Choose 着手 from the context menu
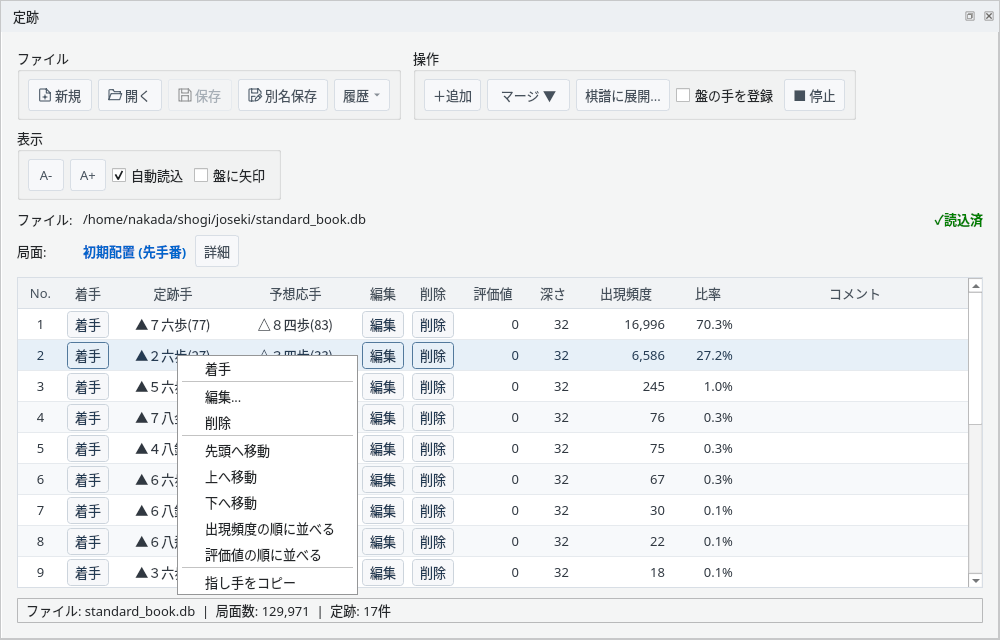 pos(267,369)
